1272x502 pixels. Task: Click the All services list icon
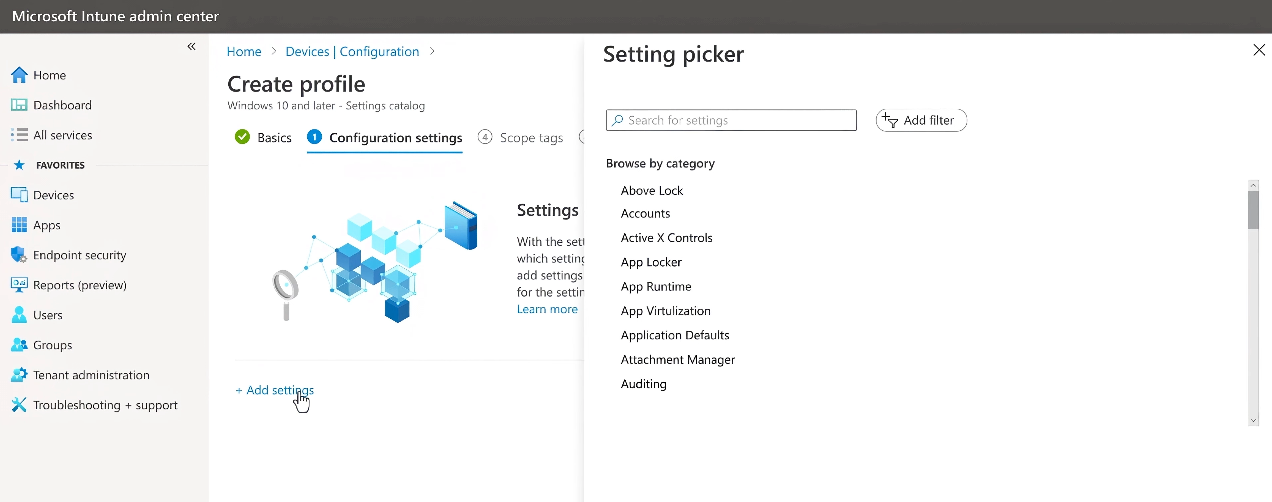click(18, 135)
